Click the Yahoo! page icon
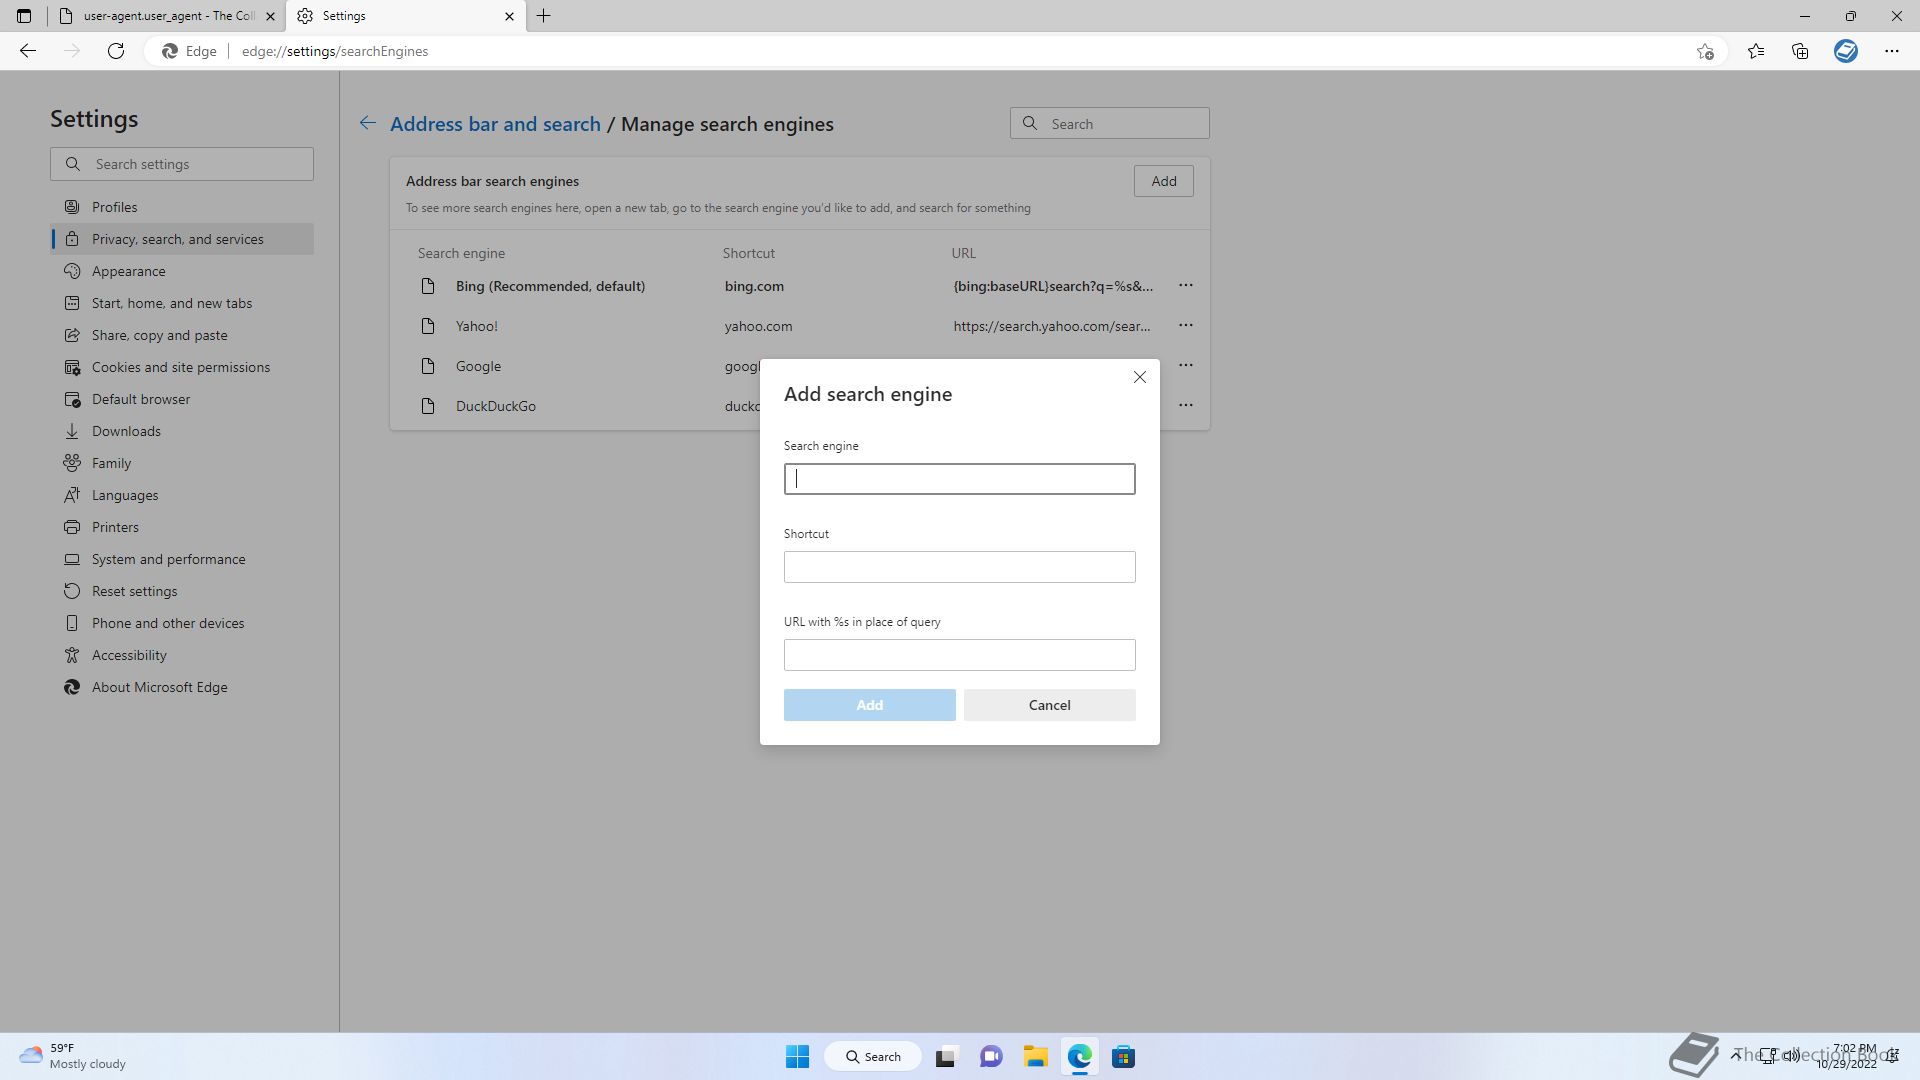This screenshot has height=1080, width=1920. pos(428,326)
